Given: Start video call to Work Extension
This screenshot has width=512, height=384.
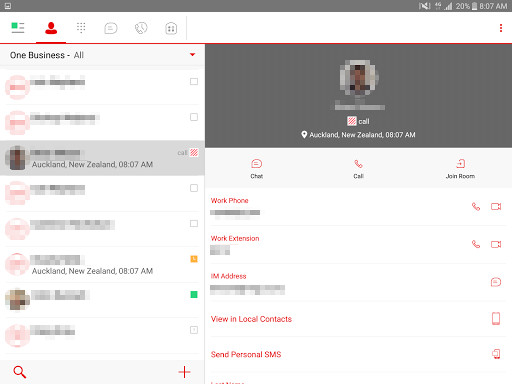Looking at the screenshot, I should pyautogui.click(x=496, y=244).
